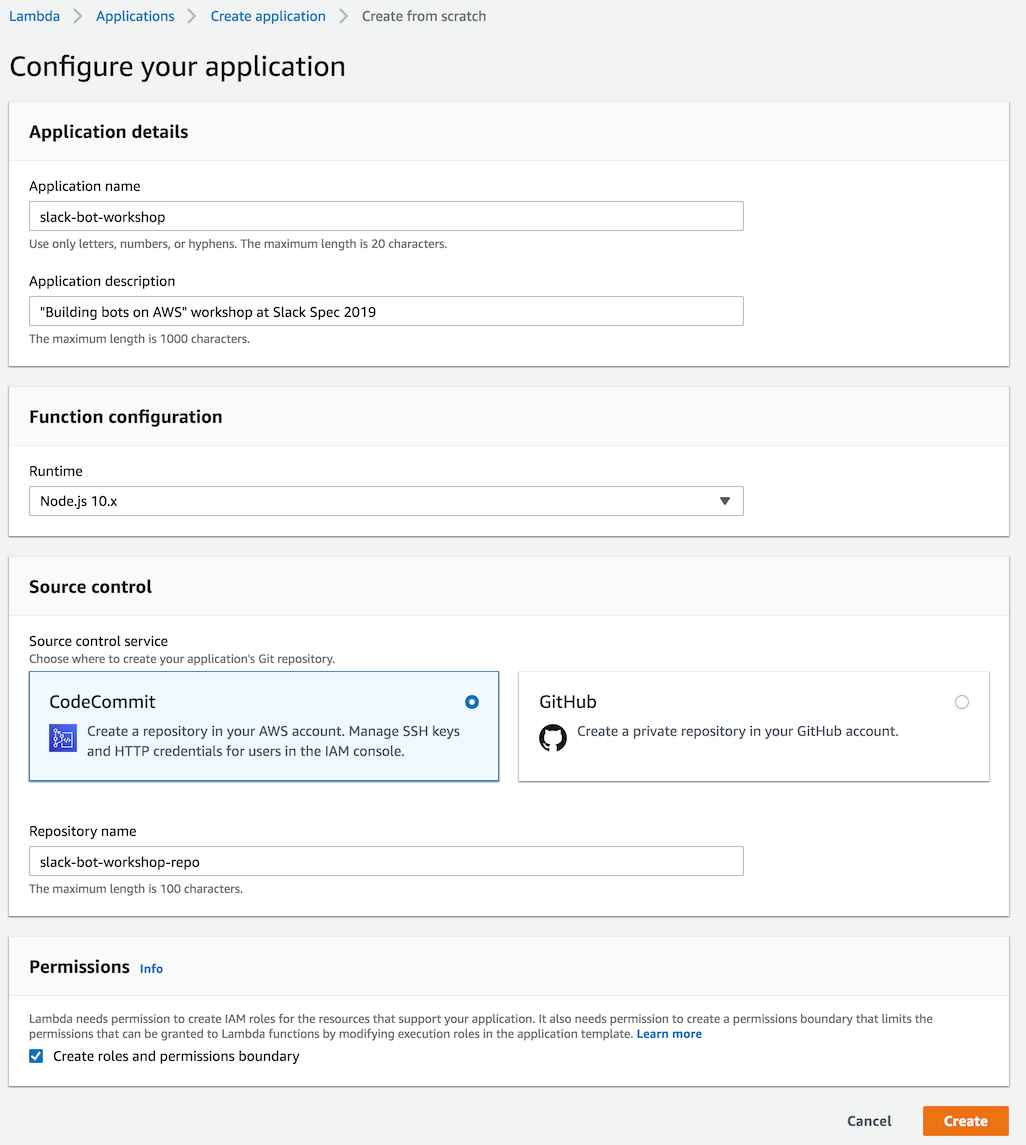Click 'Choose where to create your application's Git repository'
Screen dimensions: 1026x1145
point(182,659)
